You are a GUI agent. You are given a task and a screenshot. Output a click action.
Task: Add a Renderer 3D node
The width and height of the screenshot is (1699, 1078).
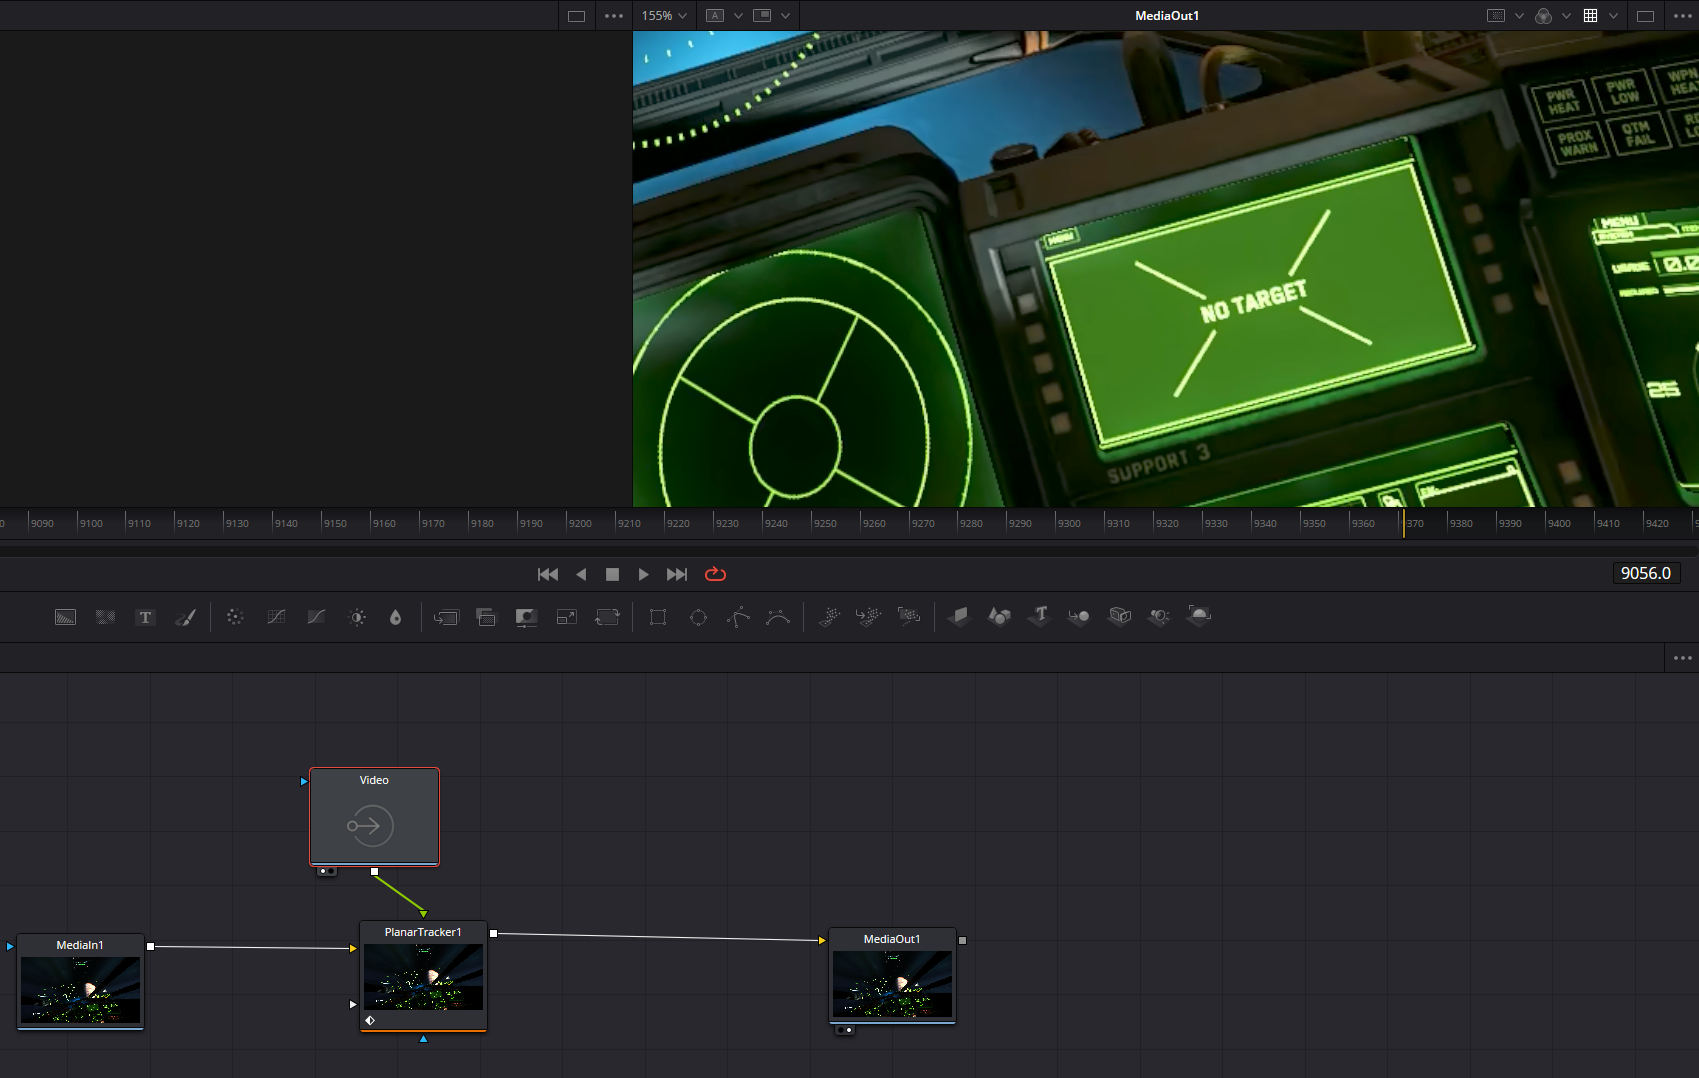point(1199,616)
